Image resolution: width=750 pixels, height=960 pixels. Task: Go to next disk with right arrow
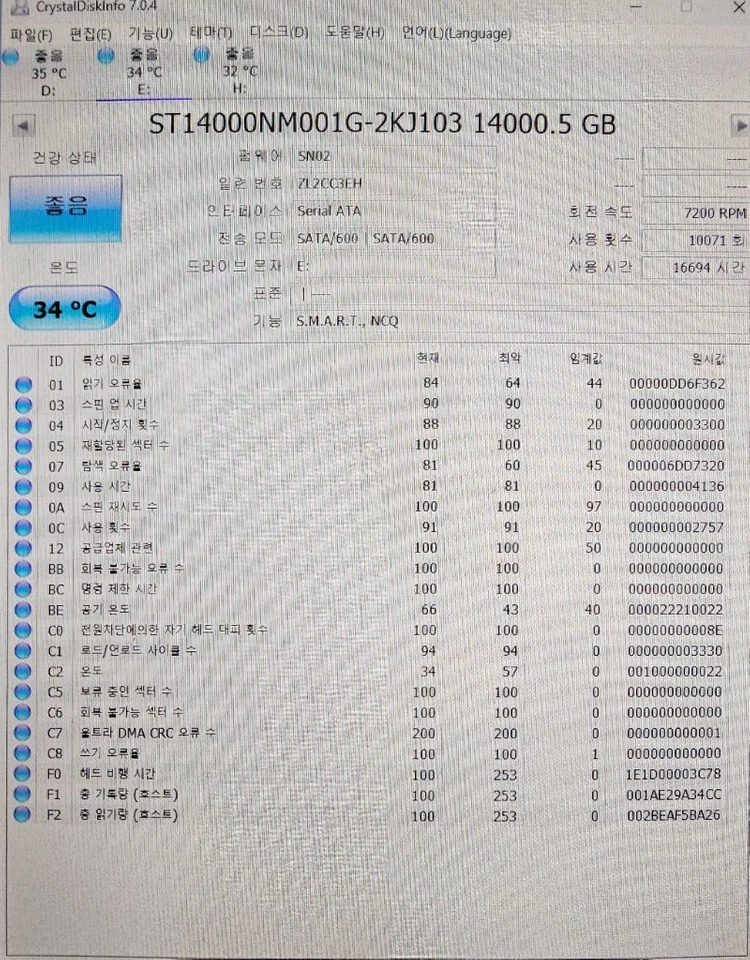(740, 127)
